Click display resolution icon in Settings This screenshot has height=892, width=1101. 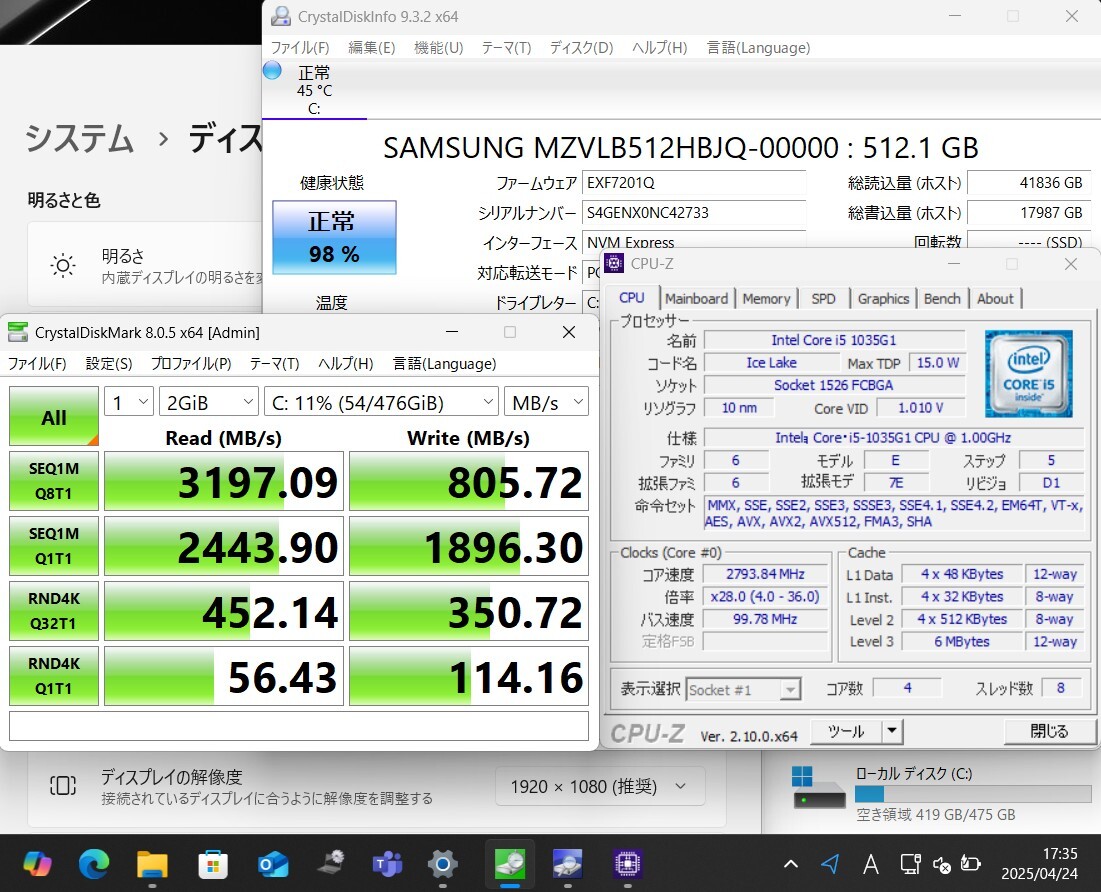[x=62, y=785]
